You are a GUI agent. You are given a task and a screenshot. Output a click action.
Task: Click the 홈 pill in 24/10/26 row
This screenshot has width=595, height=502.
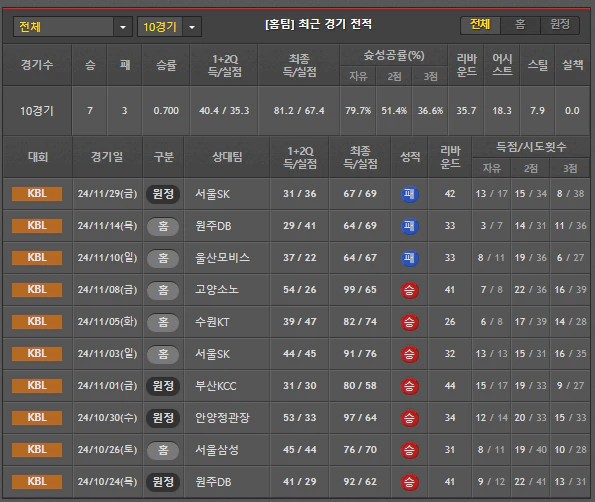[163, 450]
